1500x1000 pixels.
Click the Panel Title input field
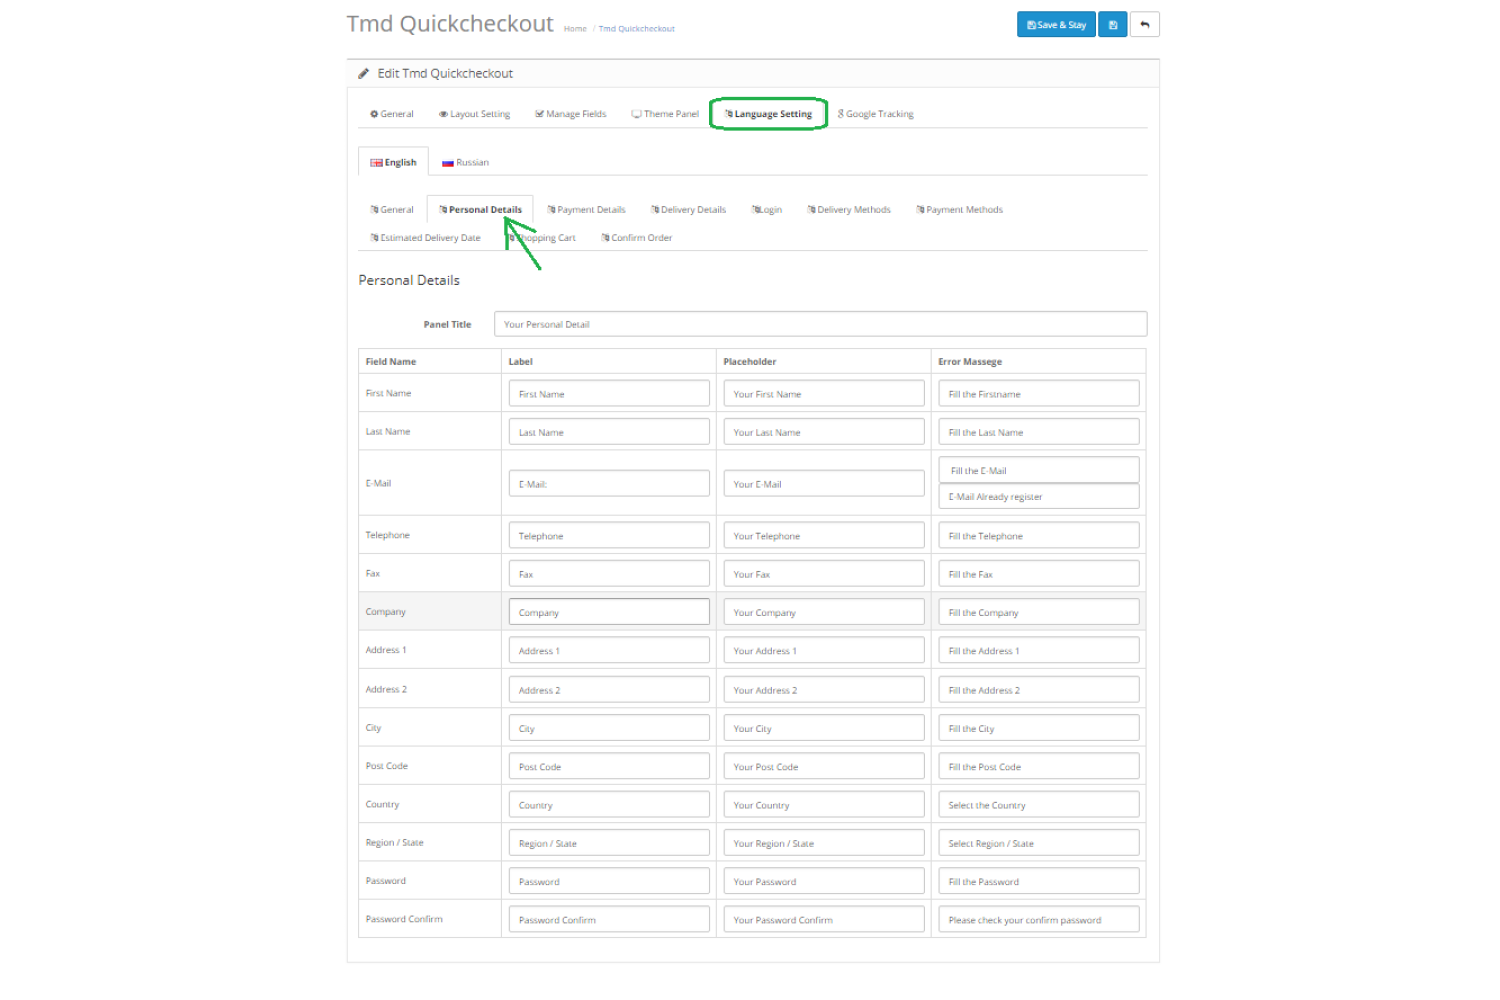tap(820, 324)
